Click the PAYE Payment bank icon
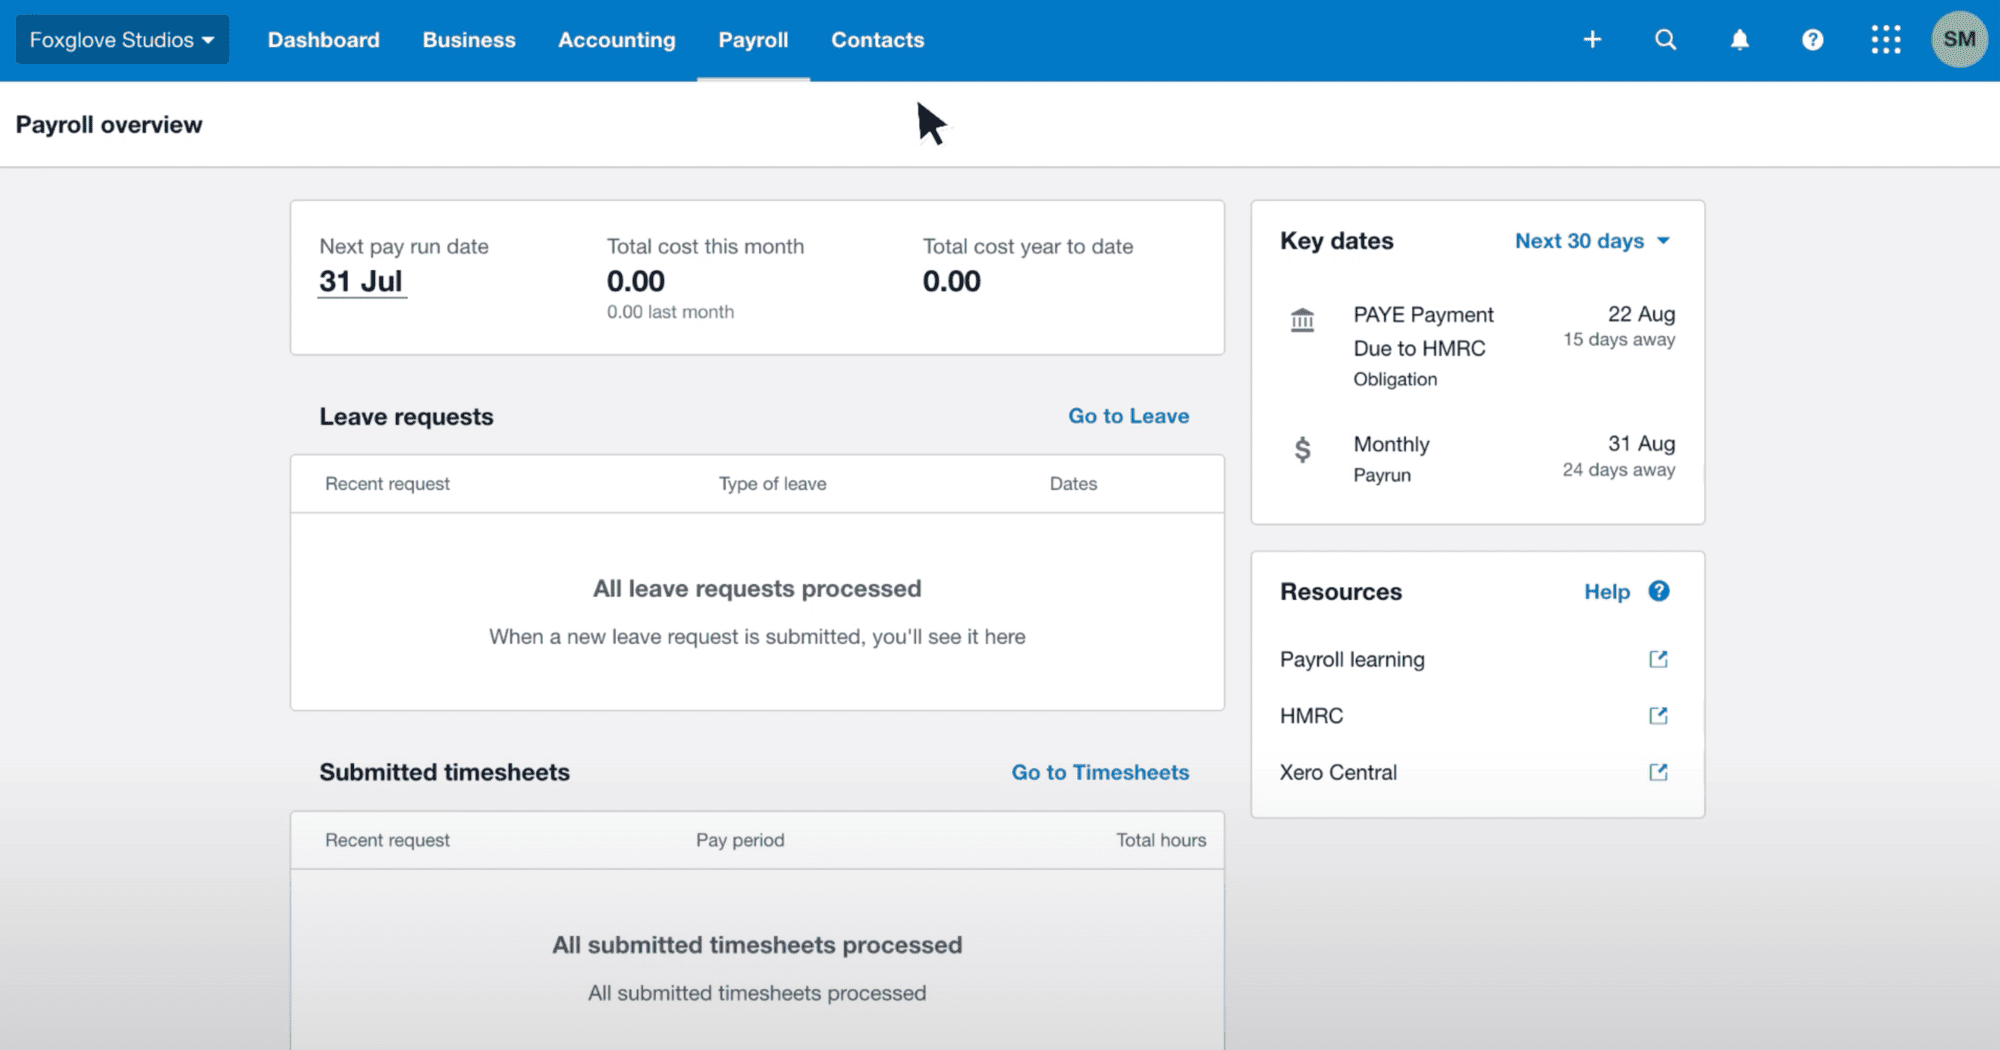 tap(1302, 320)
